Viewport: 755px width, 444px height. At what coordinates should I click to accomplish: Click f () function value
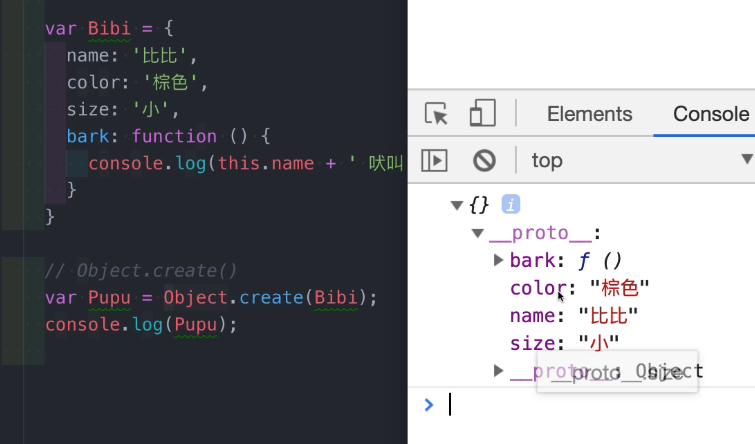coord(600,261)
